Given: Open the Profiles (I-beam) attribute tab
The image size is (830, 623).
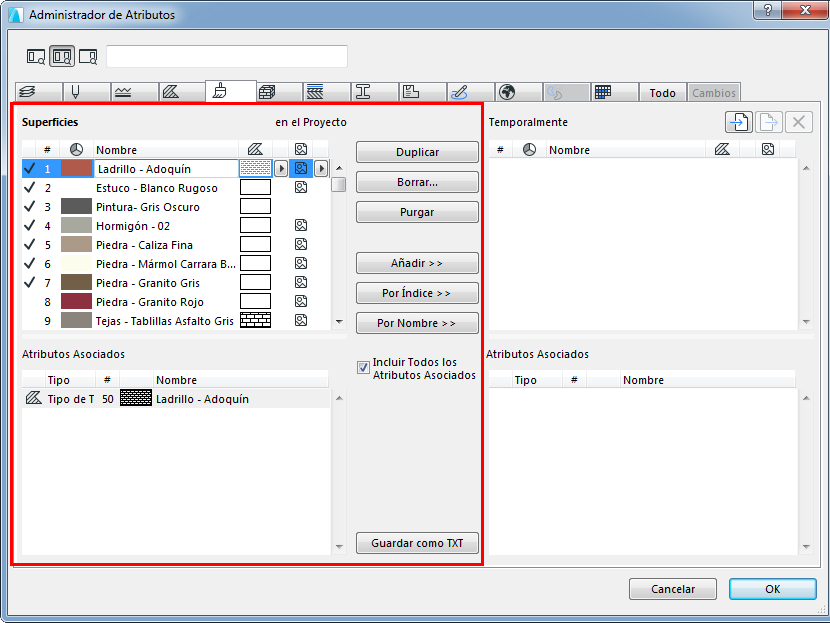Looking at the screenshot, I should click(x=374, y=92).
